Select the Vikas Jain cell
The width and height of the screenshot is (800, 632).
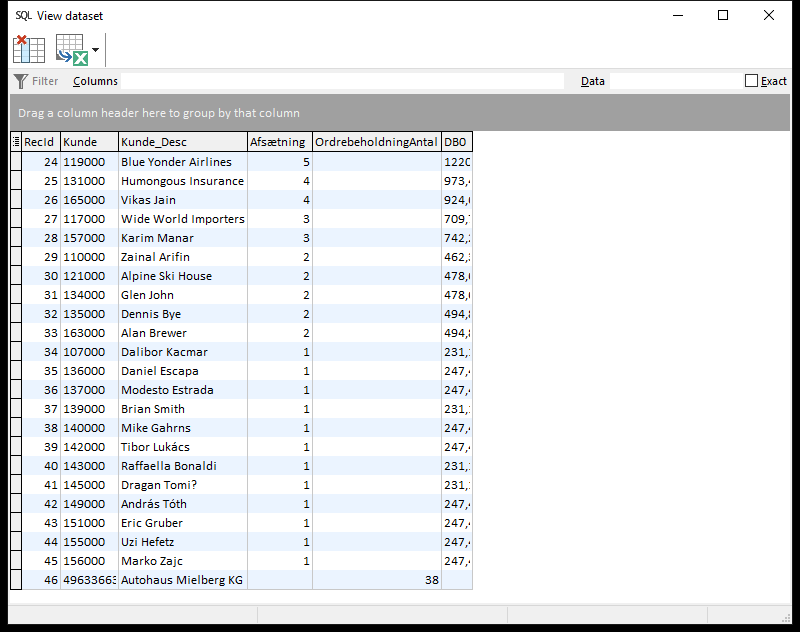183,200
